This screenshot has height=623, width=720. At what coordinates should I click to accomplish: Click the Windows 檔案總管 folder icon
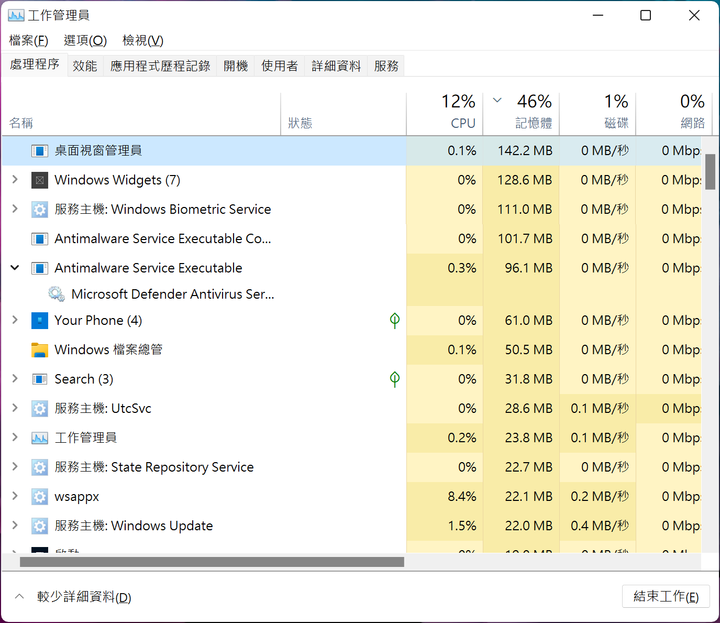coord(39,350)
